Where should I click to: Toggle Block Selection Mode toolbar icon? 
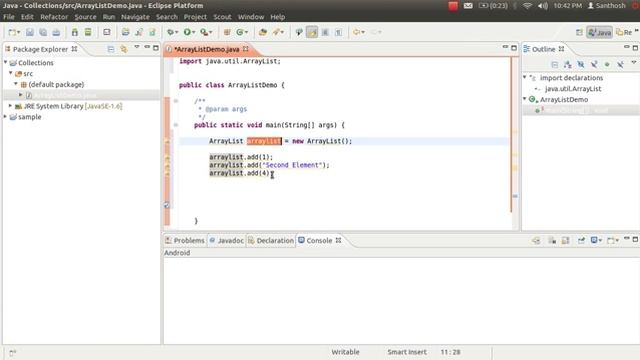tap(325, 32)
